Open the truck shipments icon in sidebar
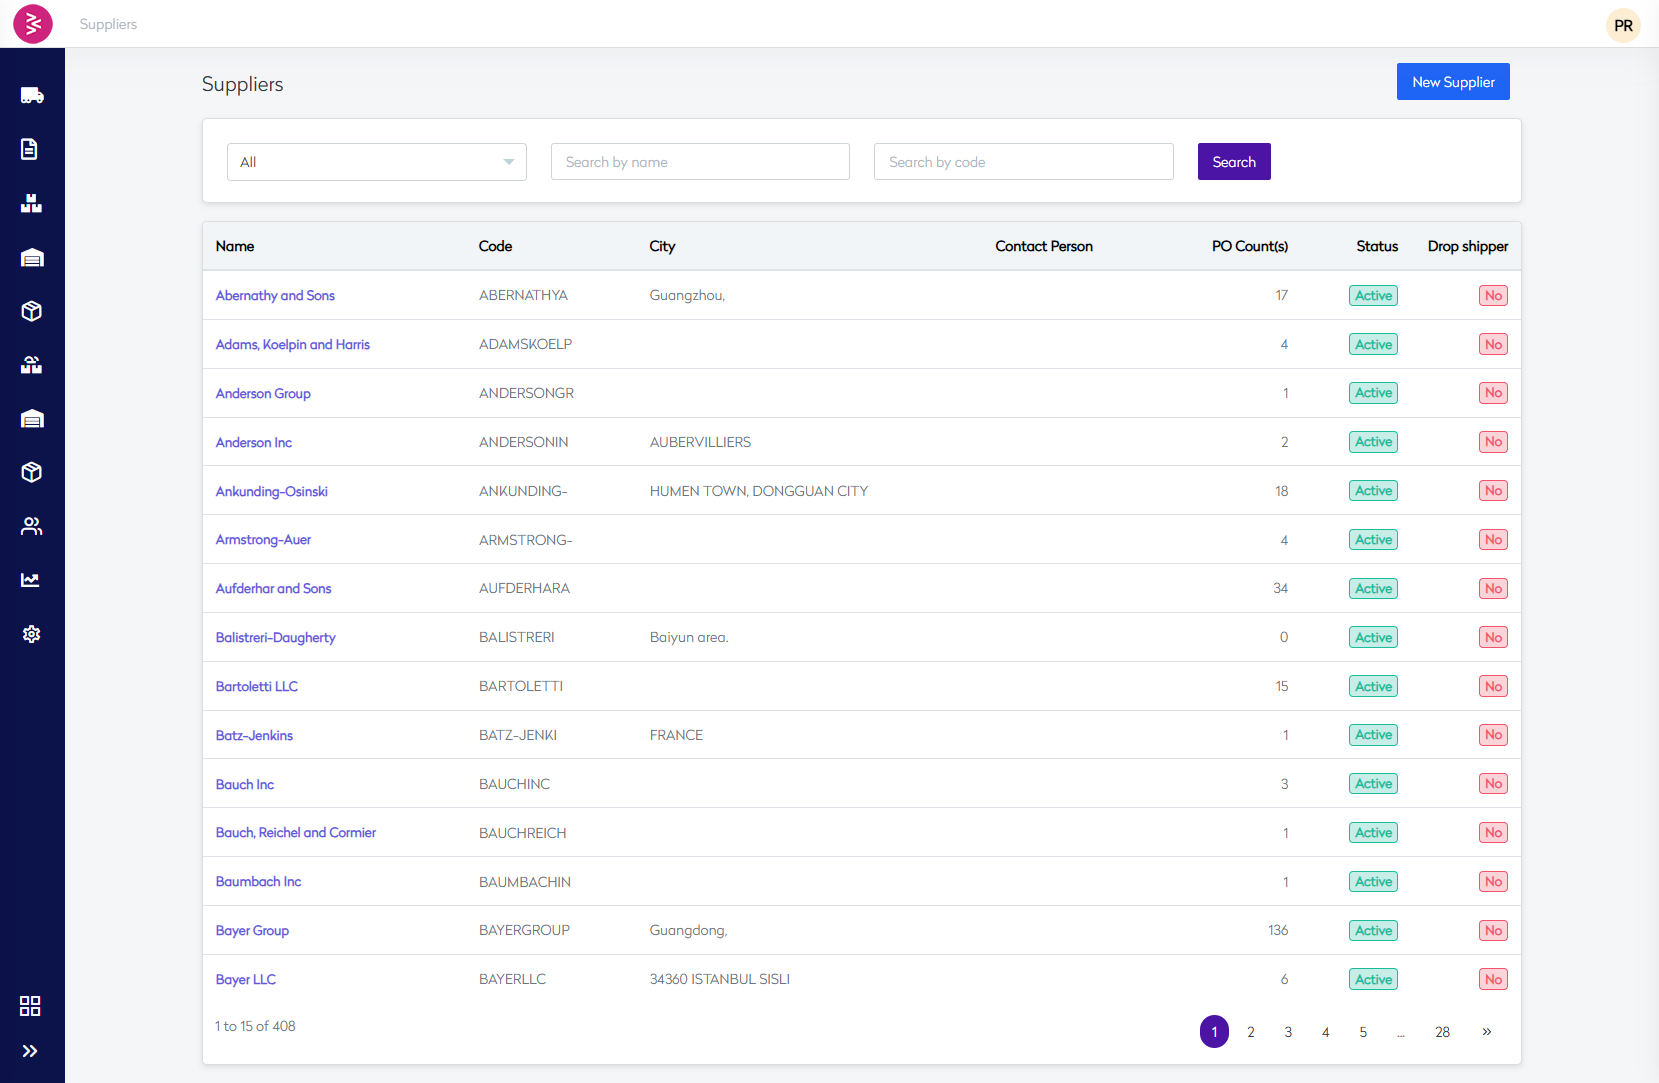This screenshot has height=1083, width=1659. [32, 96]
